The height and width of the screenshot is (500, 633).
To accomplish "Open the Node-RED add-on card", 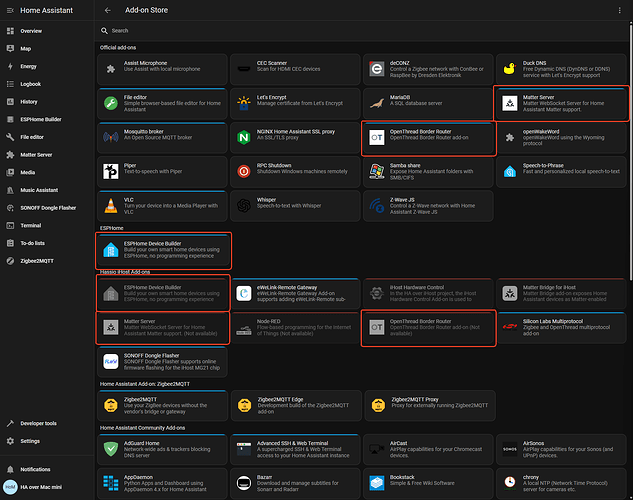I will (295, 328).
